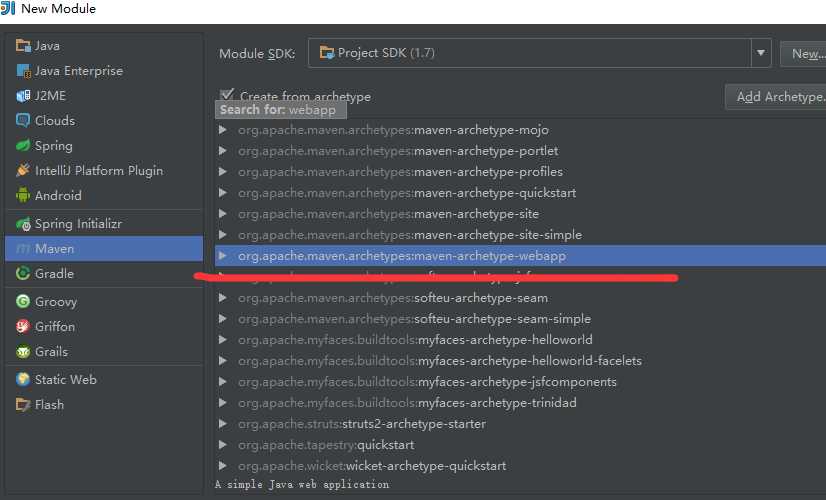Expand maven-archetype-portlet node
The image size is (826, 500).
pyautogui.click(x=223, y=151)
